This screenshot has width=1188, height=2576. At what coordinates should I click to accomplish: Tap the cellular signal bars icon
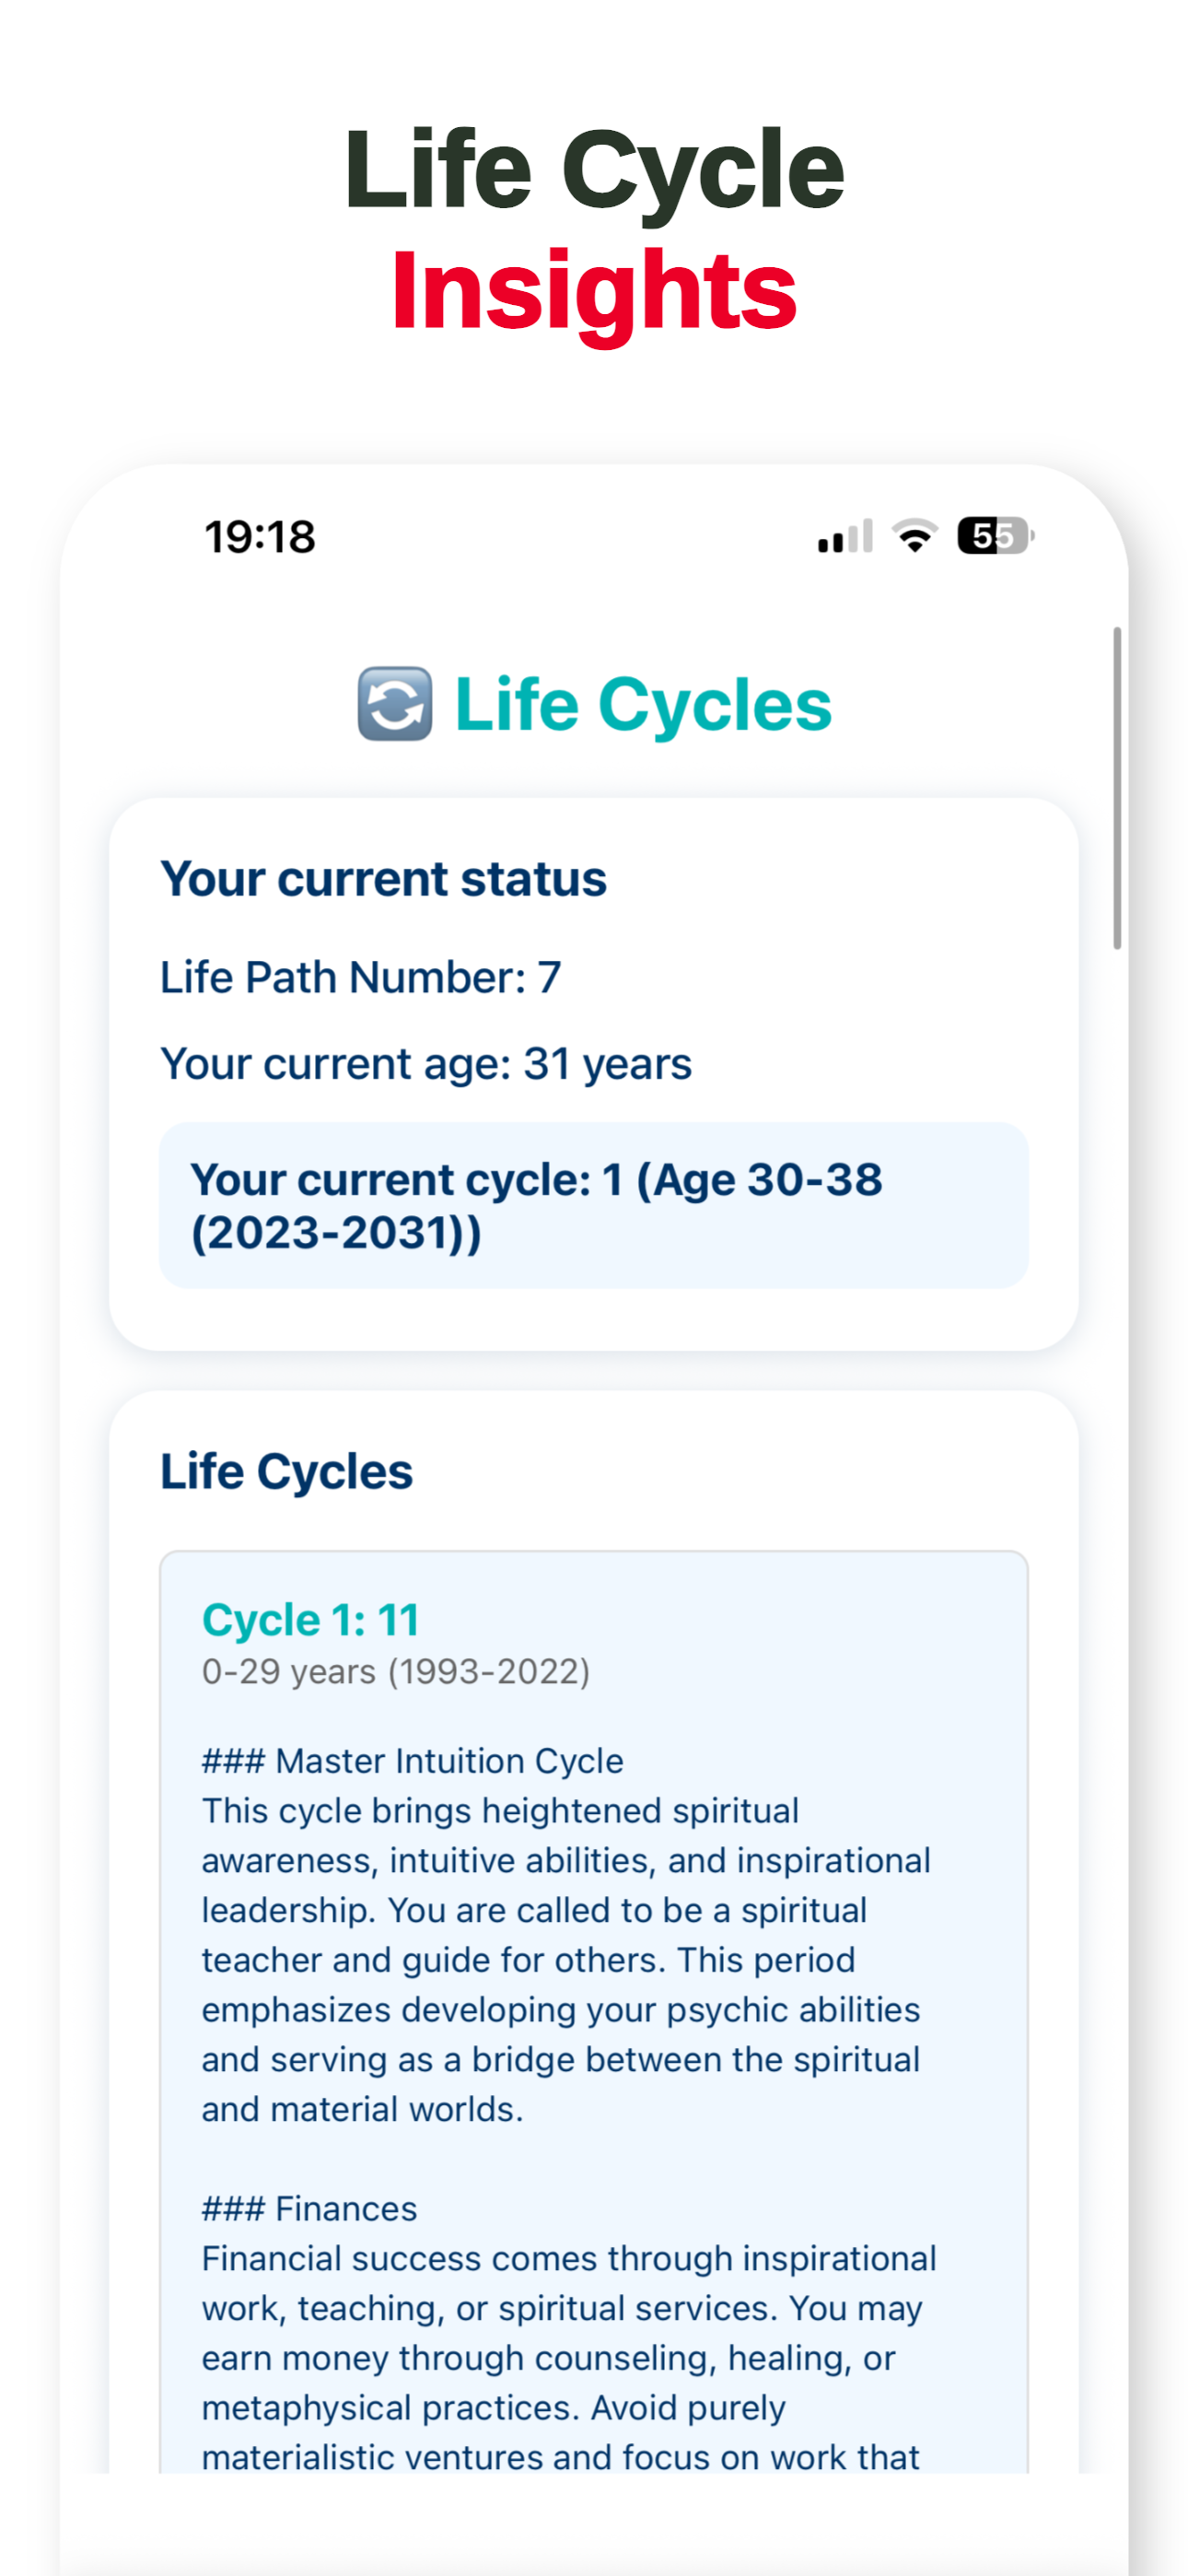845,536
